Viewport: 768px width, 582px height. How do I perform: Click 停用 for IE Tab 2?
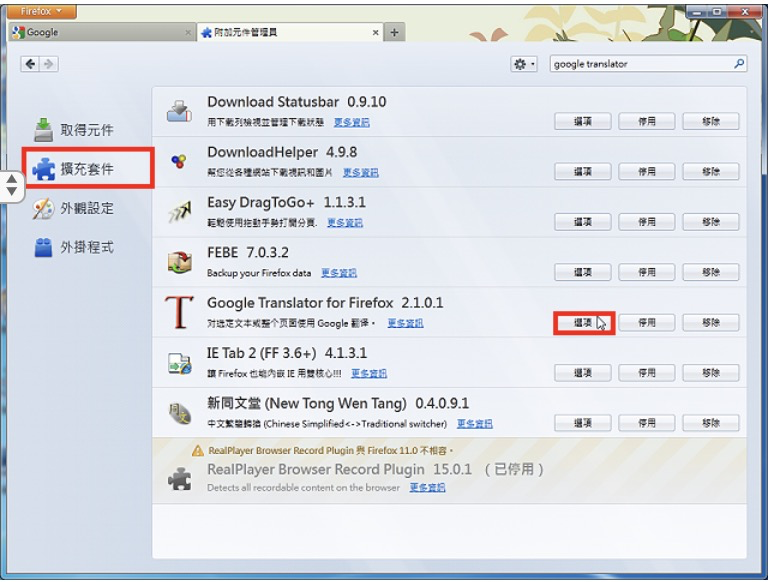pos(647,373)
